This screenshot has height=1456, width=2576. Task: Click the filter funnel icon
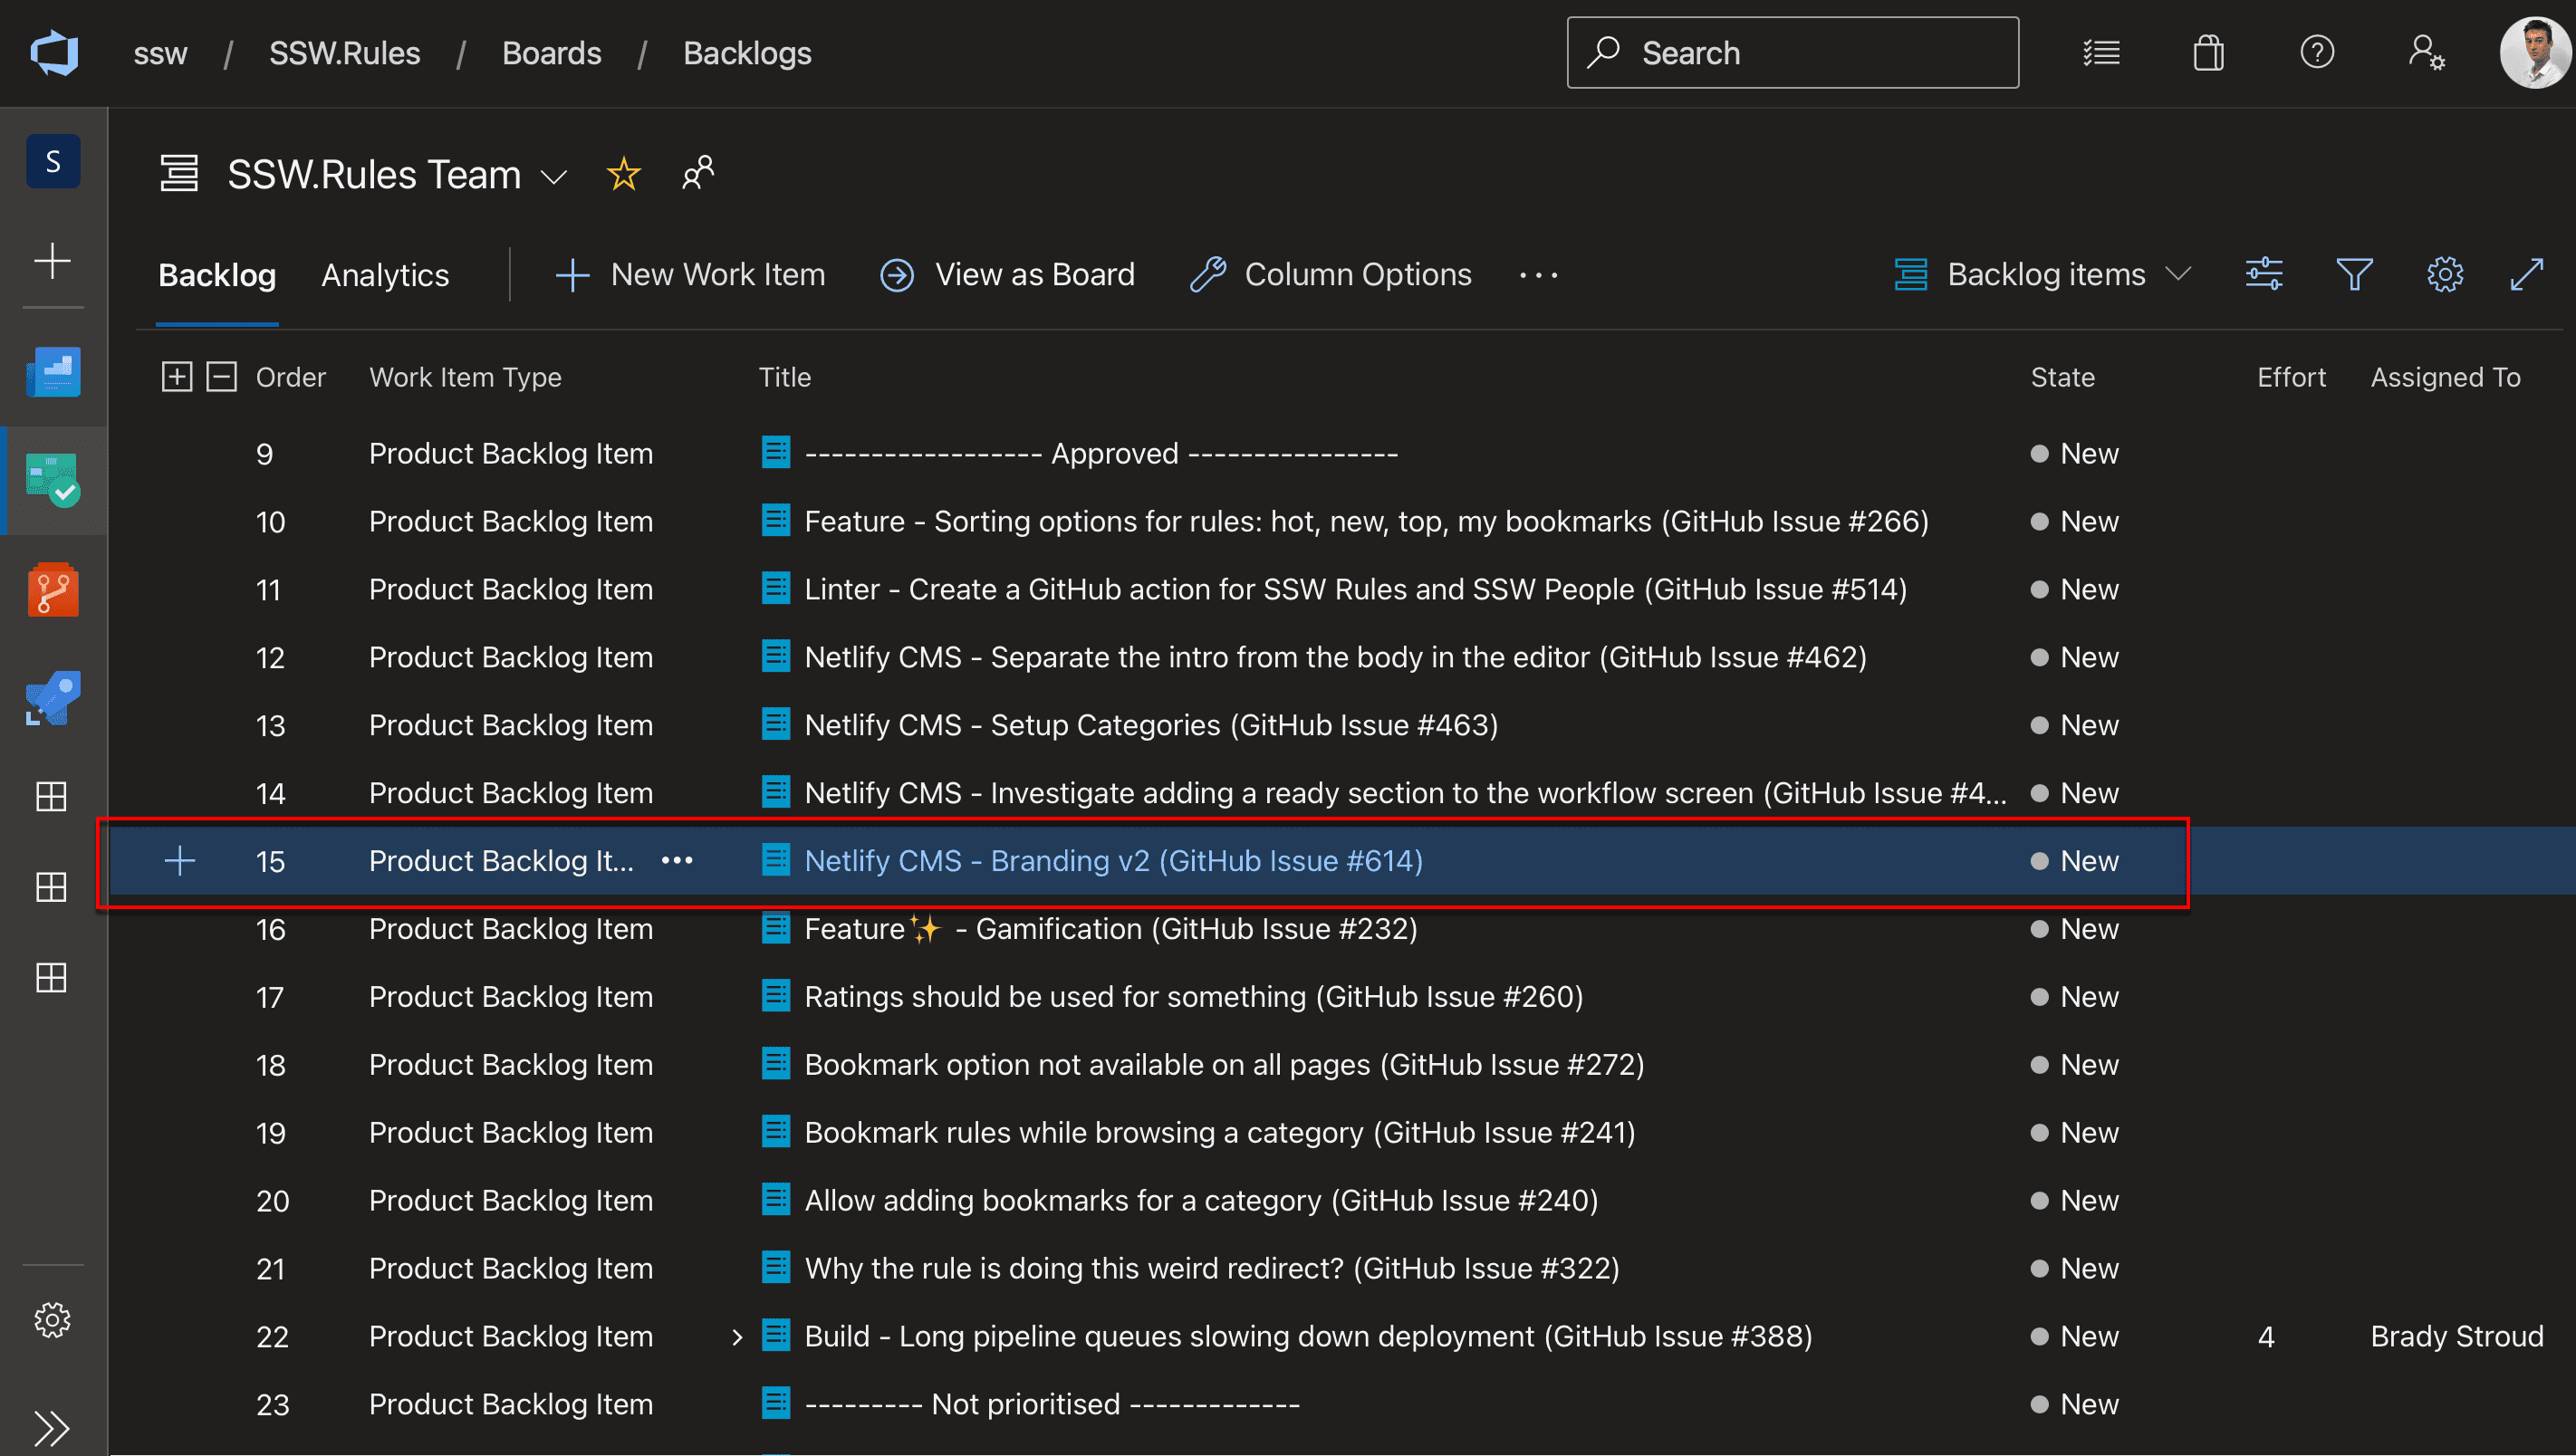(2353, 274)
